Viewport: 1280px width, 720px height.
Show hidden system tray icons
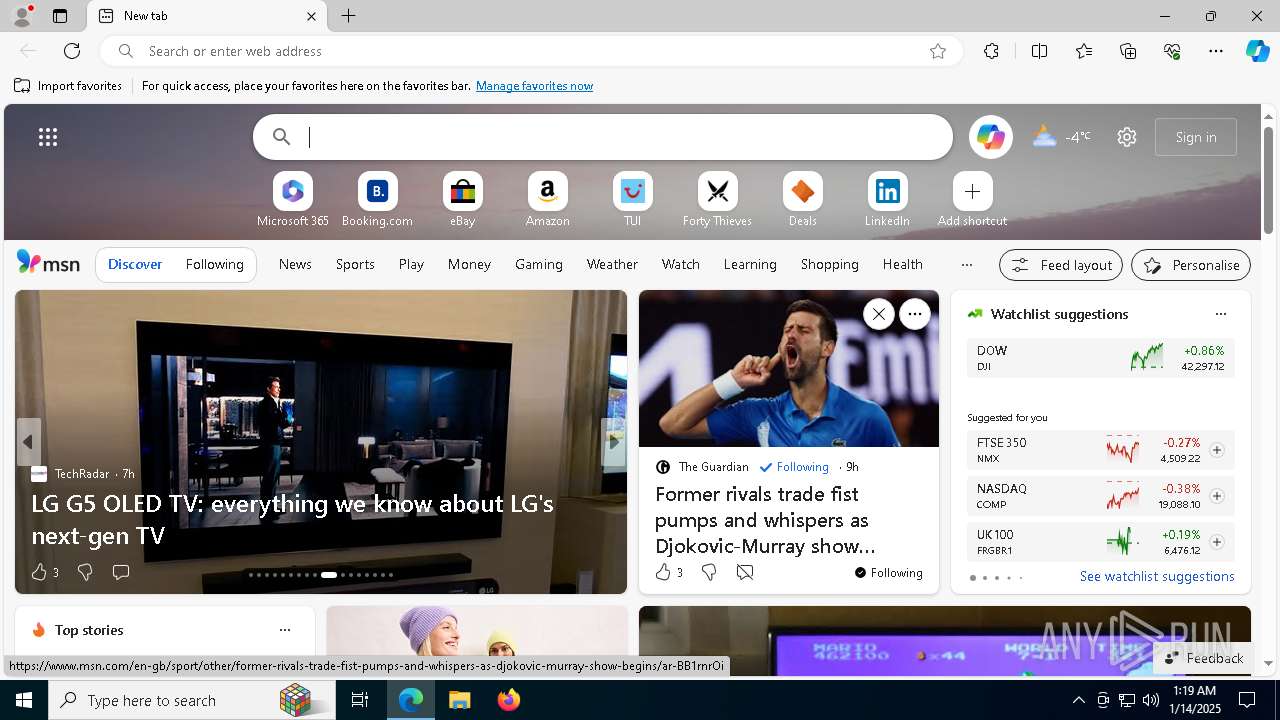click(1078, 700)
